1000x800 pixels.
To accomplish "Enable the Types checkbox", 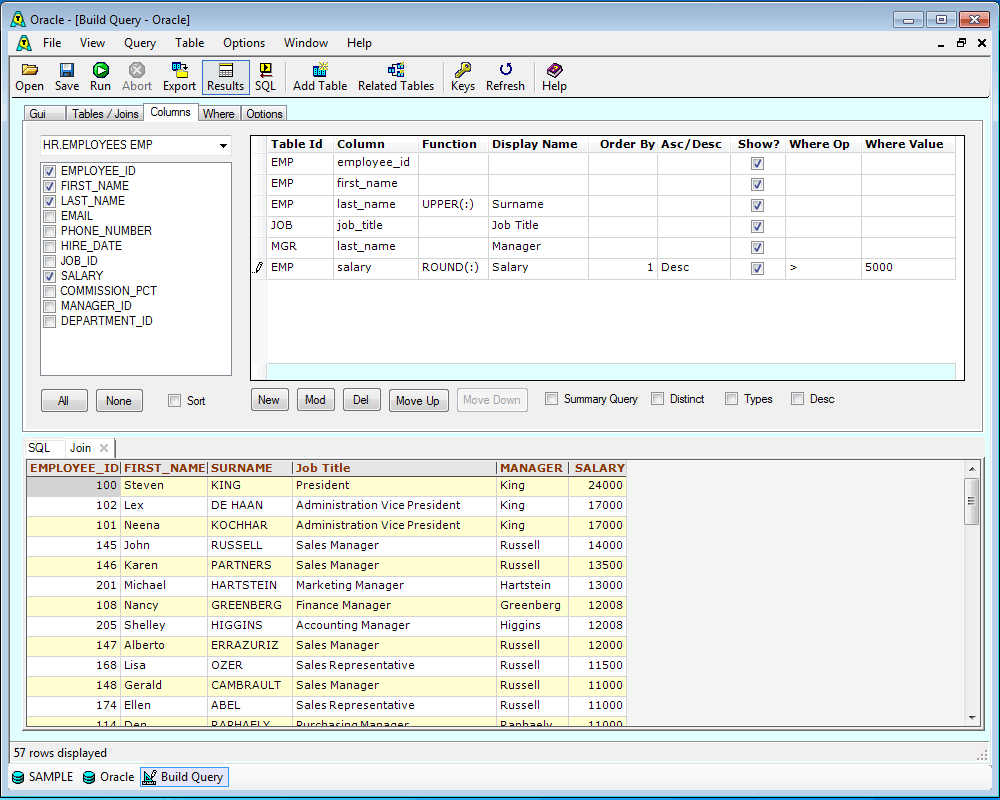I will (x=732, y=399).
